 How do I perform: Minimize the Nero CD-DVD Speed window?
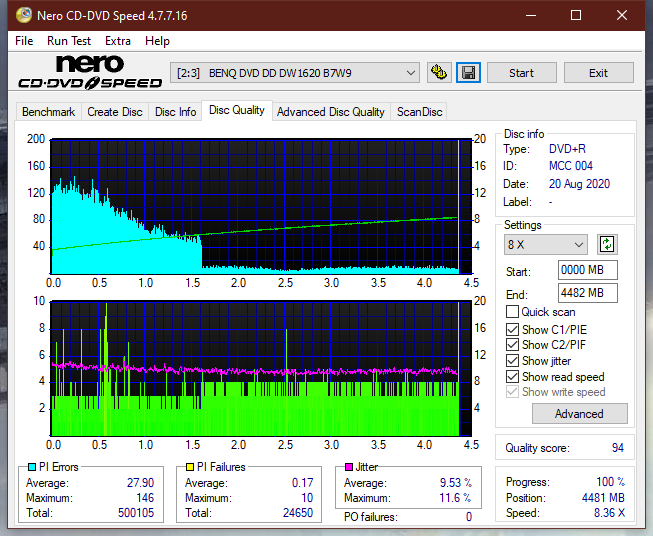(531, 15)
